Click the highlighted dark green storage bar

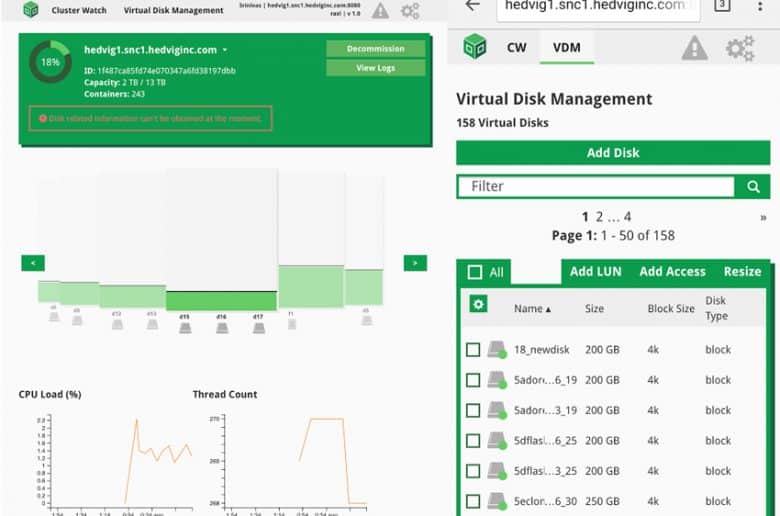tap(221, 301)
